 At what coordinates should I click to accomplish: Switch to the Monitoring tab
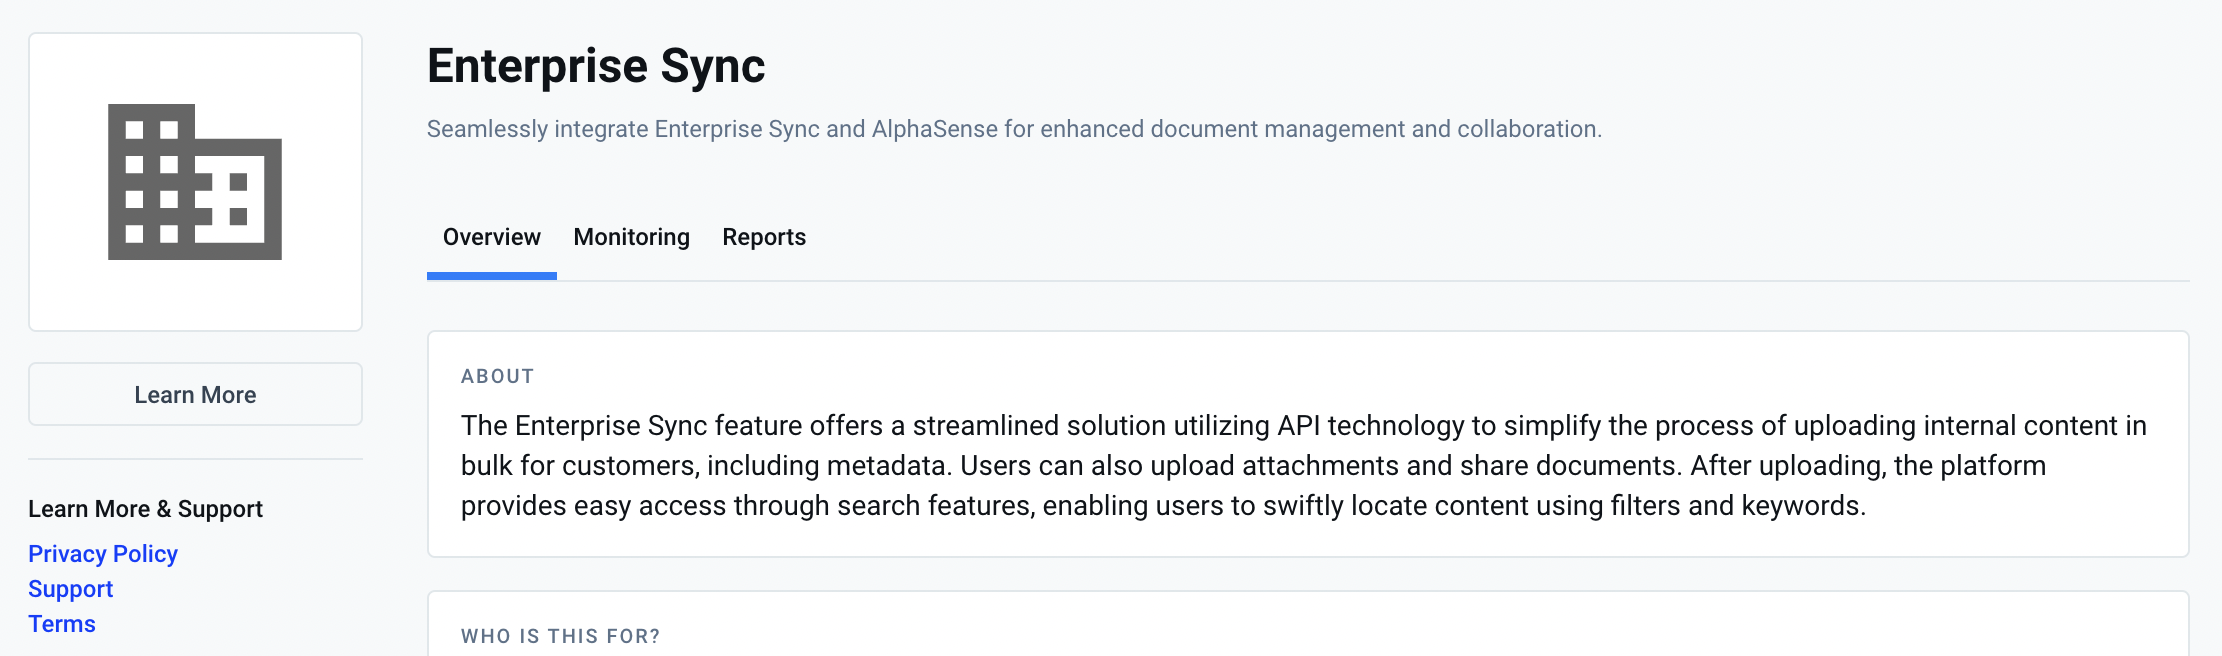632,237
